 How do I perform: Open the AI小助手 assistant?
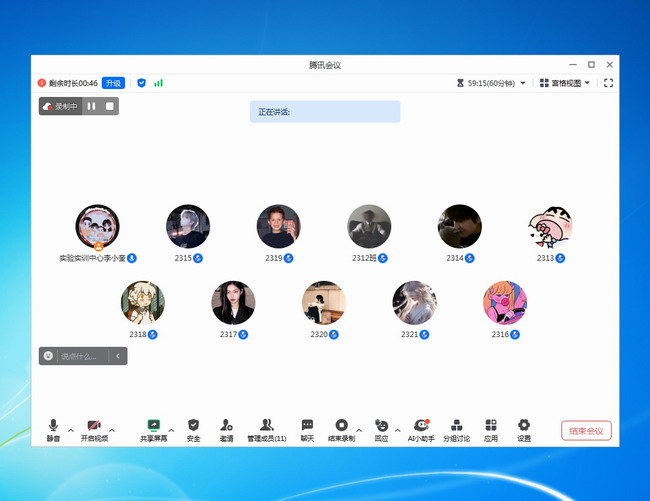point(420,426)
